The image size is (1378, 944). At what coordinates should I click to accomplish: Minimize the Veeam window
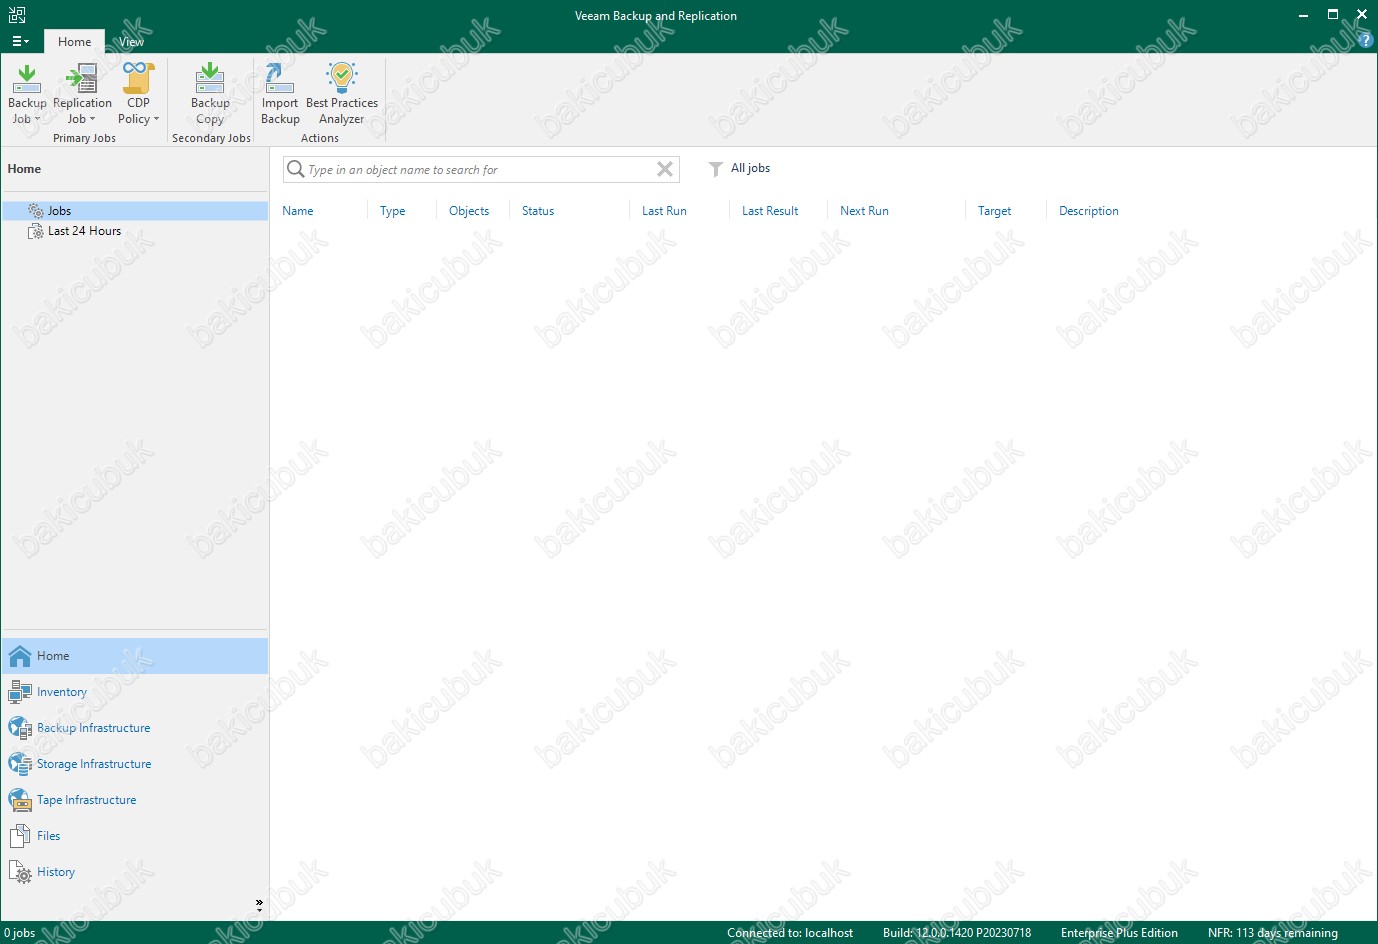point(1303,15)
